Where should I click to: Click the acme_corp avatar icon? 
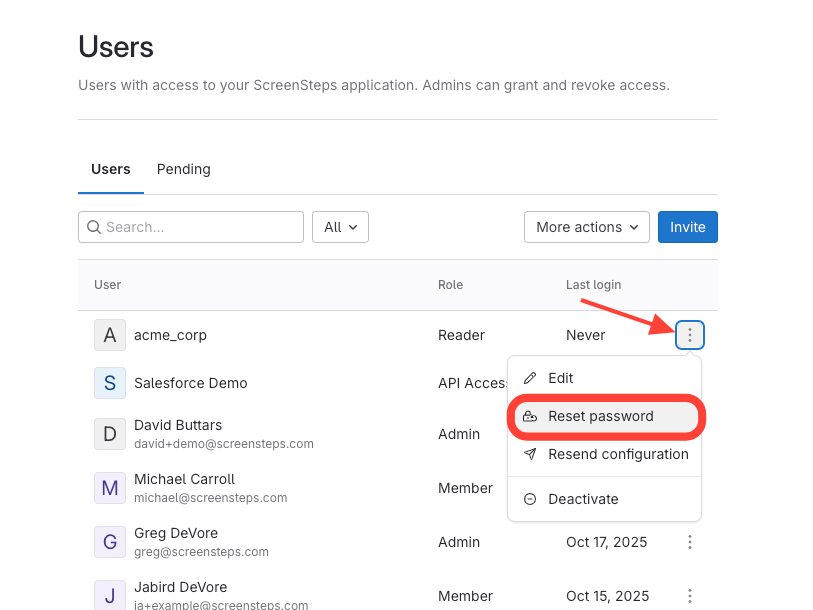(x=110, y=335)
